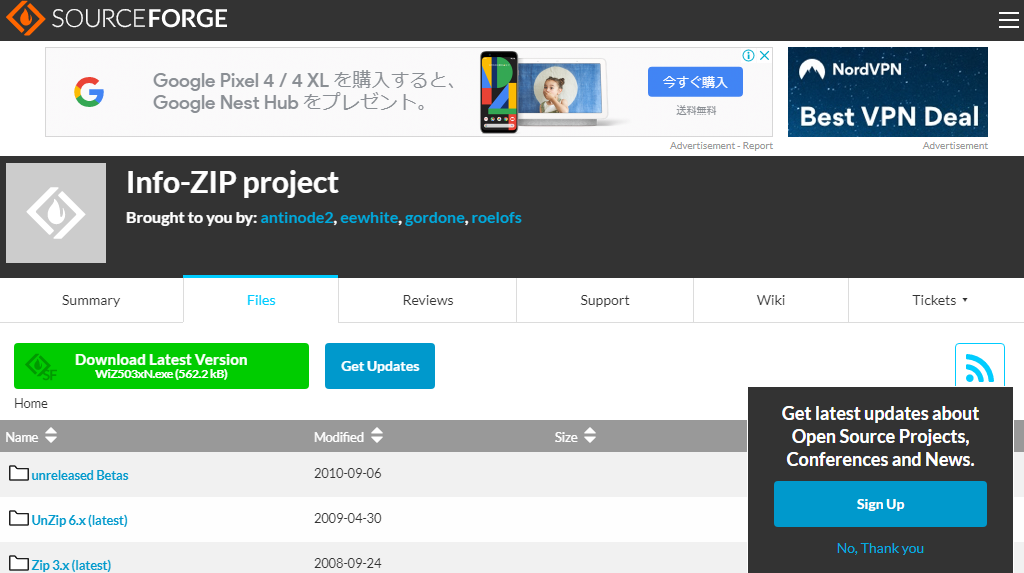The image size is (1024, 573).
Task: Click the 2010-09-06 modified date
Action: (x=347, y=473)
